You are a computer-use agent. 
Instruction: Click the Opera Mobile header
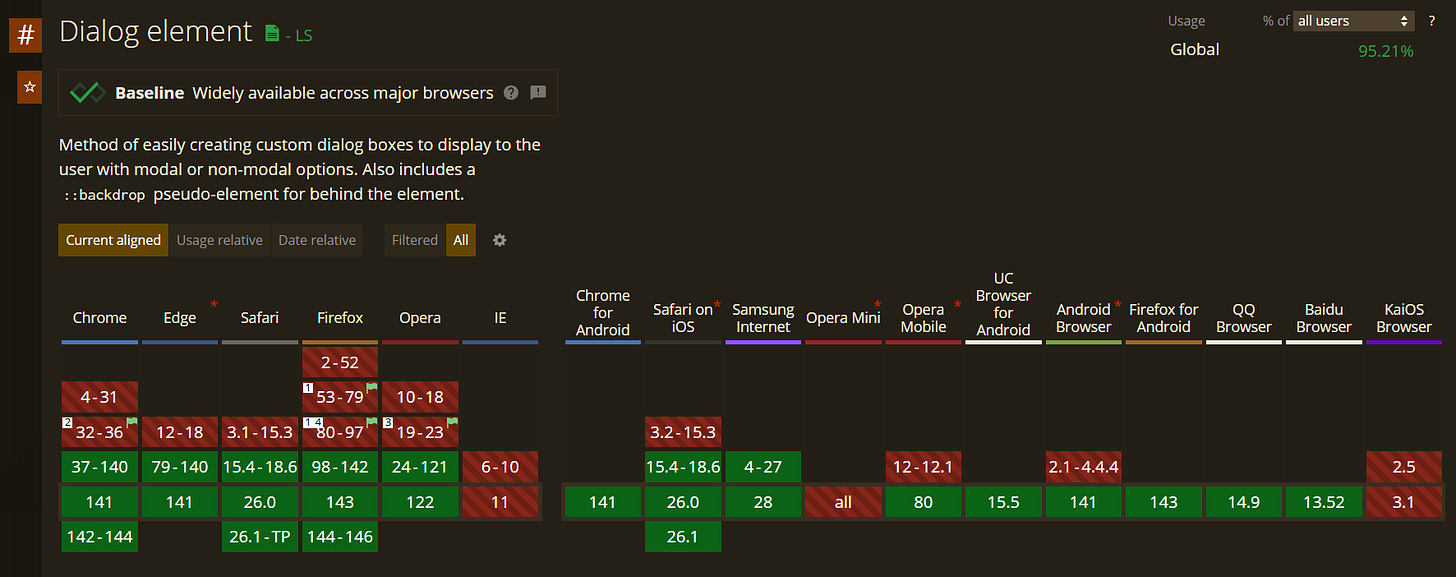(923, 318)
